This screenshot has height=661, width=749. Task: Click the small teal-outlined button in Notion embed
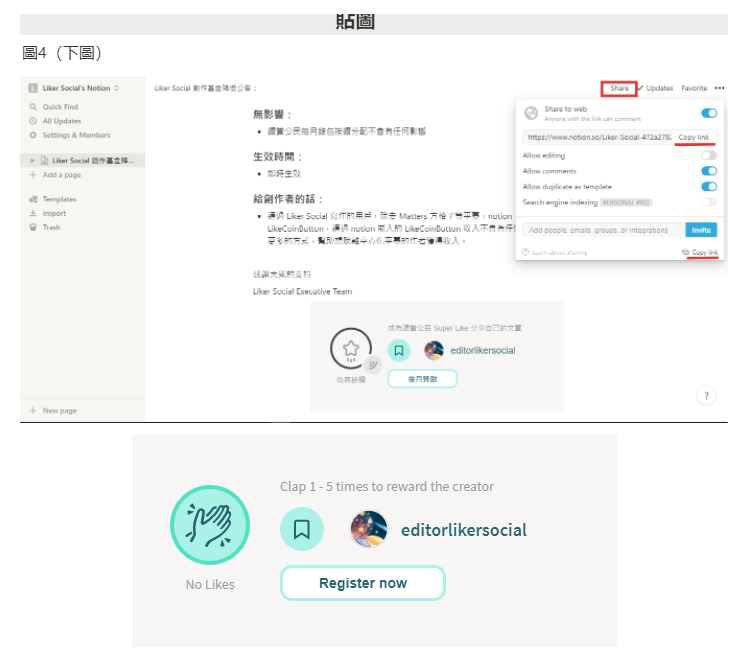tap(422, 379)
